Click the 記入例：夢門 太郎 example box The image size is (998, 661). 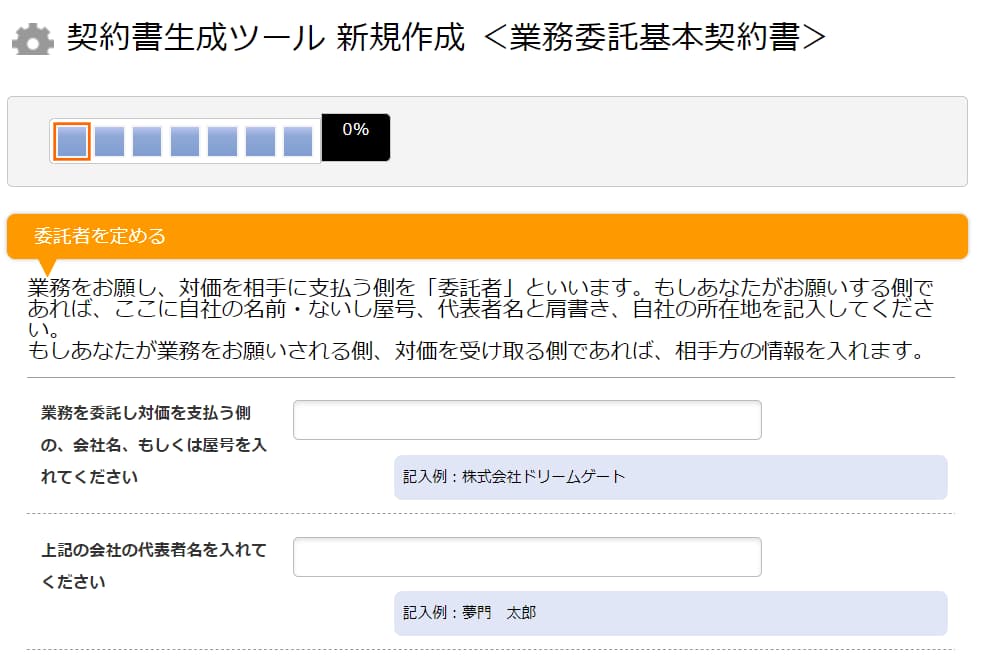pyautogui.click(x=670, y=613)
